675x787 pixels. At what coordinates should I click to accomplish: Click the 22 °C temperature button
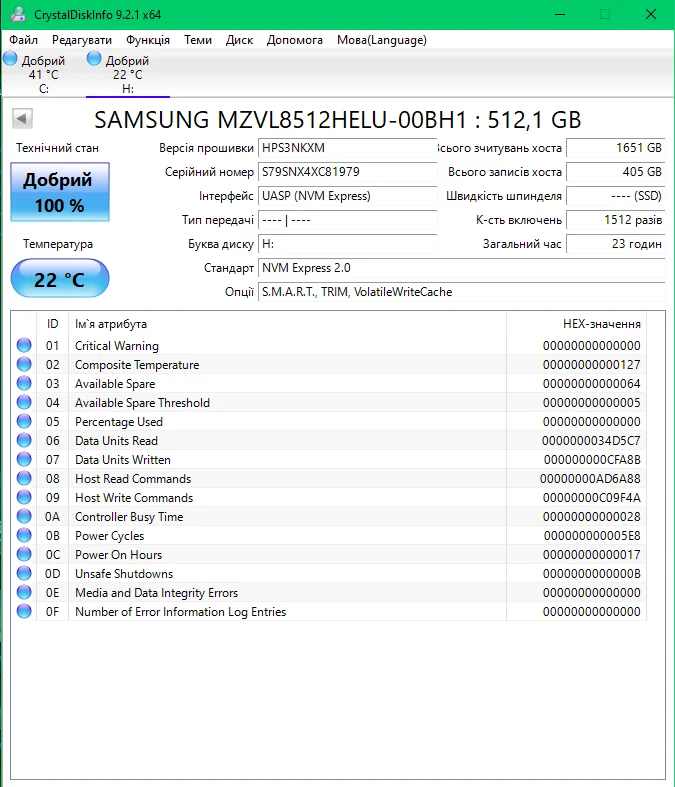pos(60,279)
